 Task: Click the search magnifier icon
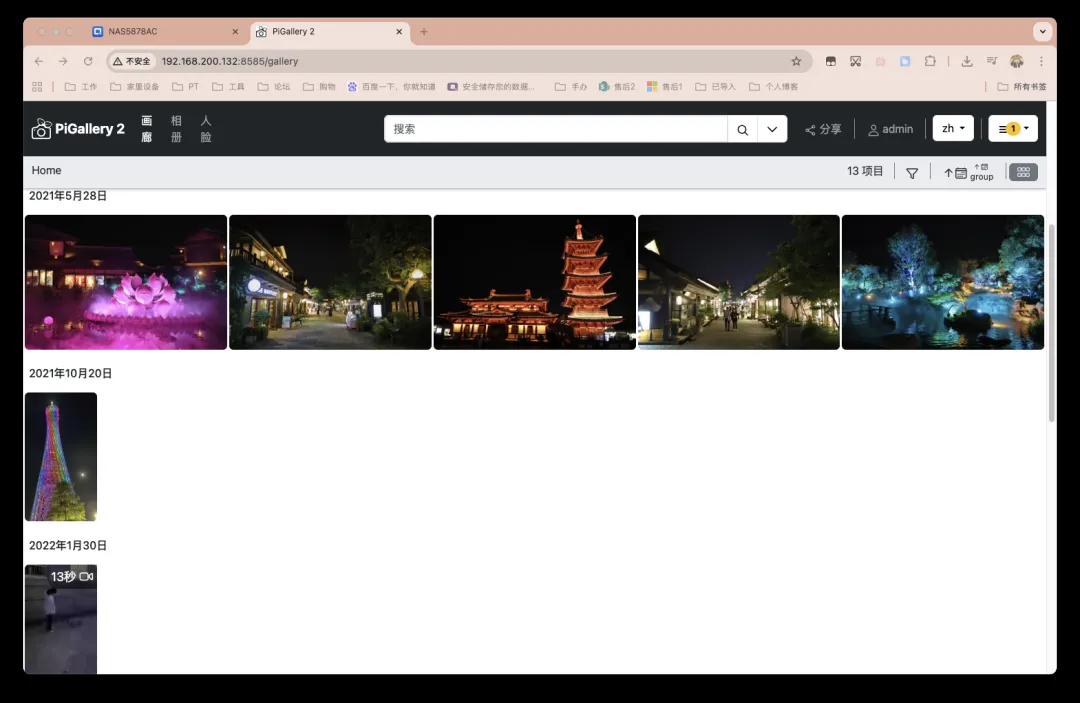(x=742, y=129)
